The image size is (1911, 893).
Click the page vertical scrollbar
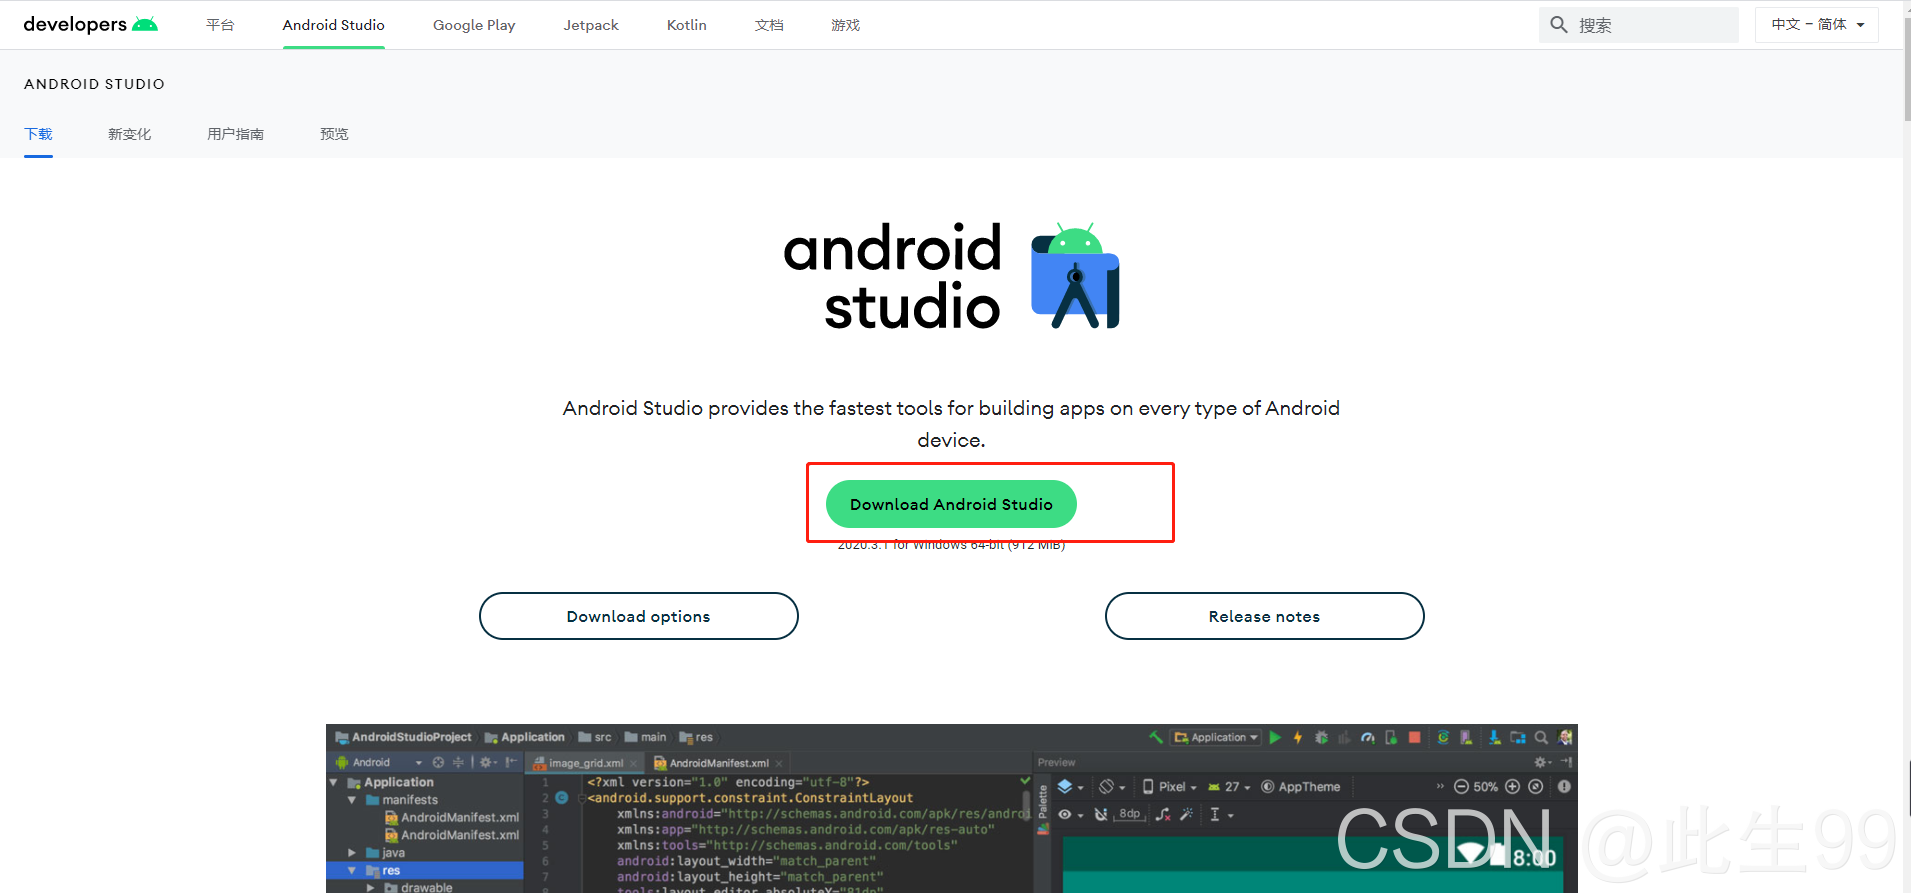pyautogui.click(x=1906, y=70)
